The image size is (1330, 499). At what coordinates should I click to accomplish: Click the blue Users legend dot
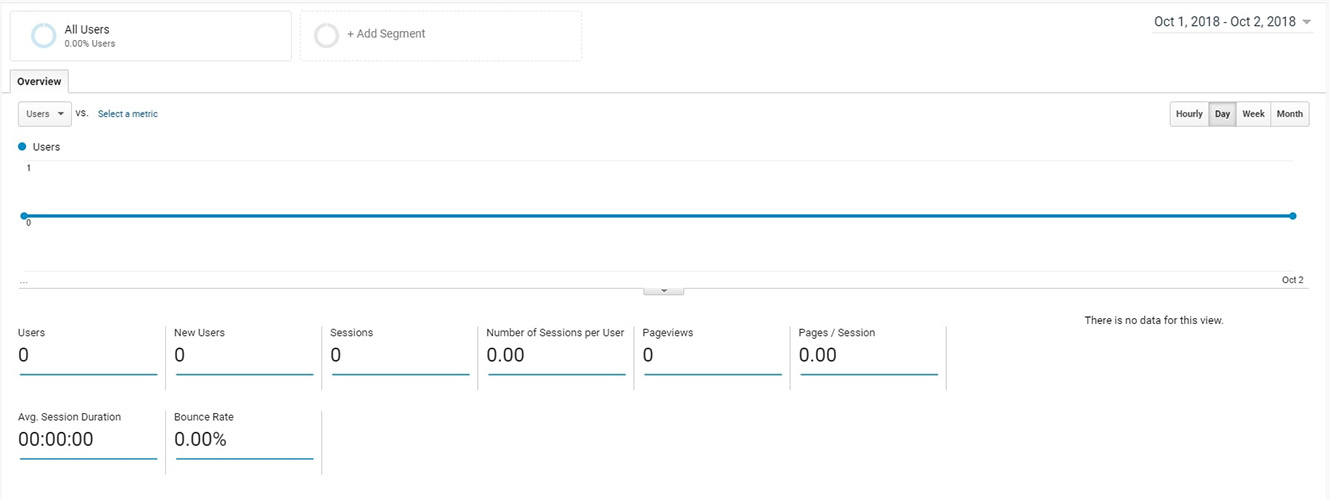pyautogui.click(x=22, y=147)
